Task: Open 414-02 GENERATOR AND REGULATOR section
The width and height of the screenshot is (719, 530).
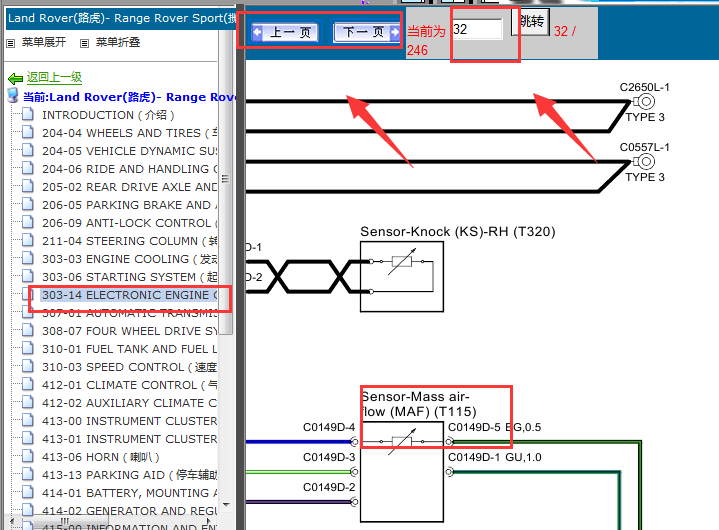Action: tap(130, 510)
